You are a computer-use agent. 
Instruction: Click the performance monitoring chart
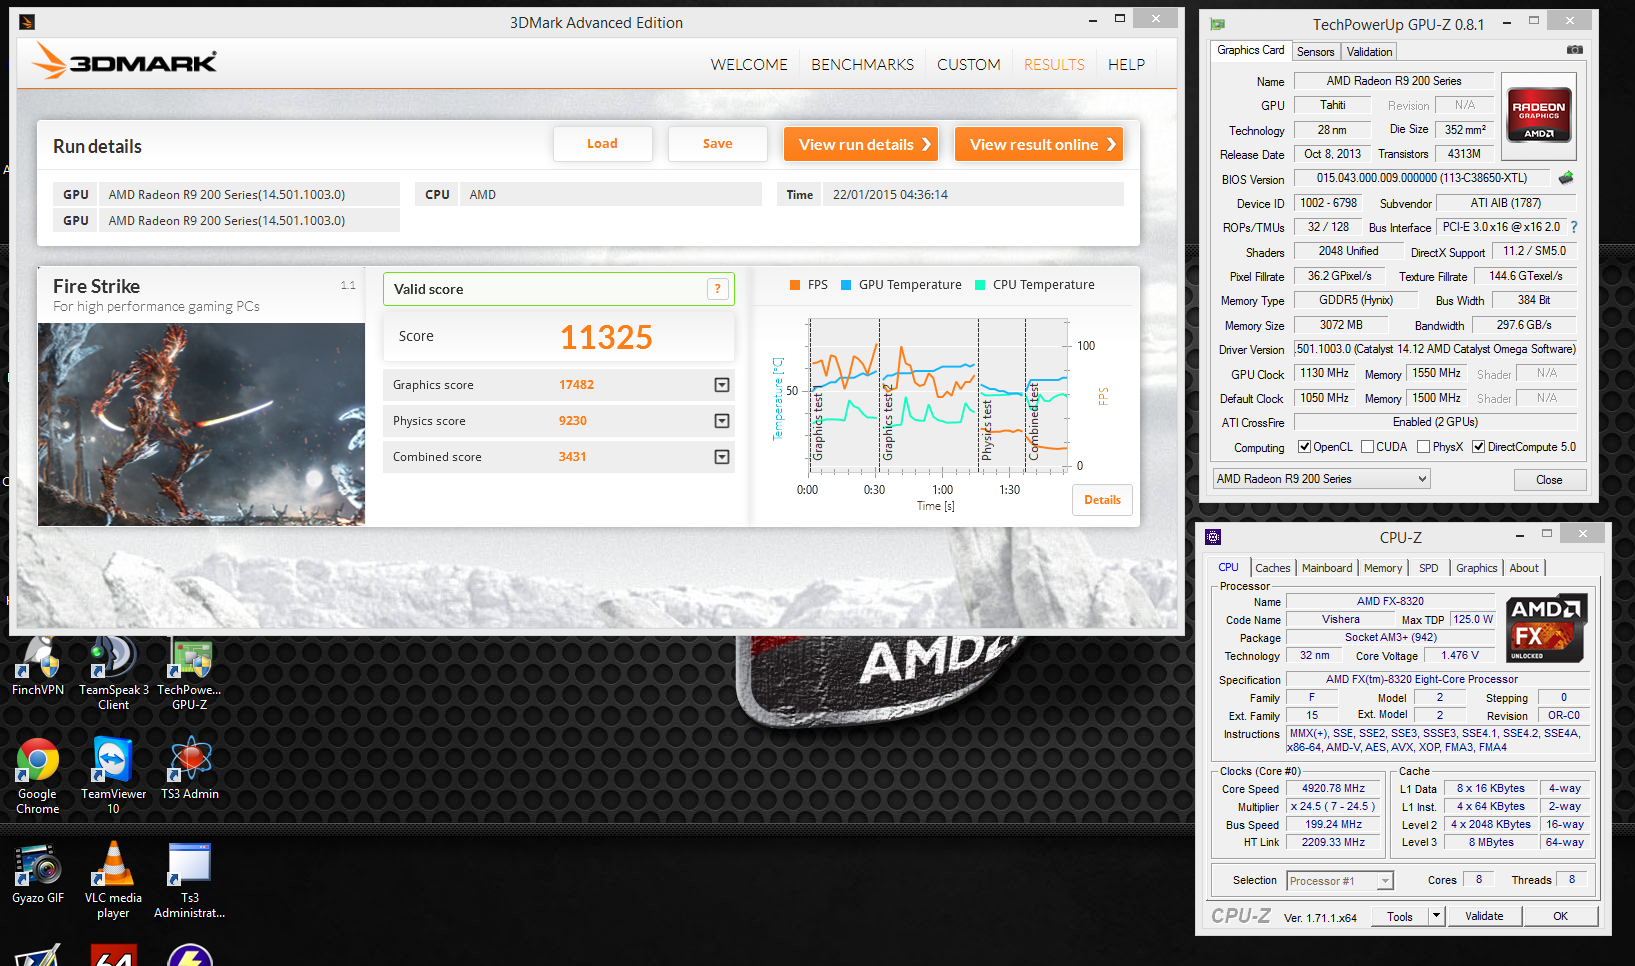click(938, 395)
